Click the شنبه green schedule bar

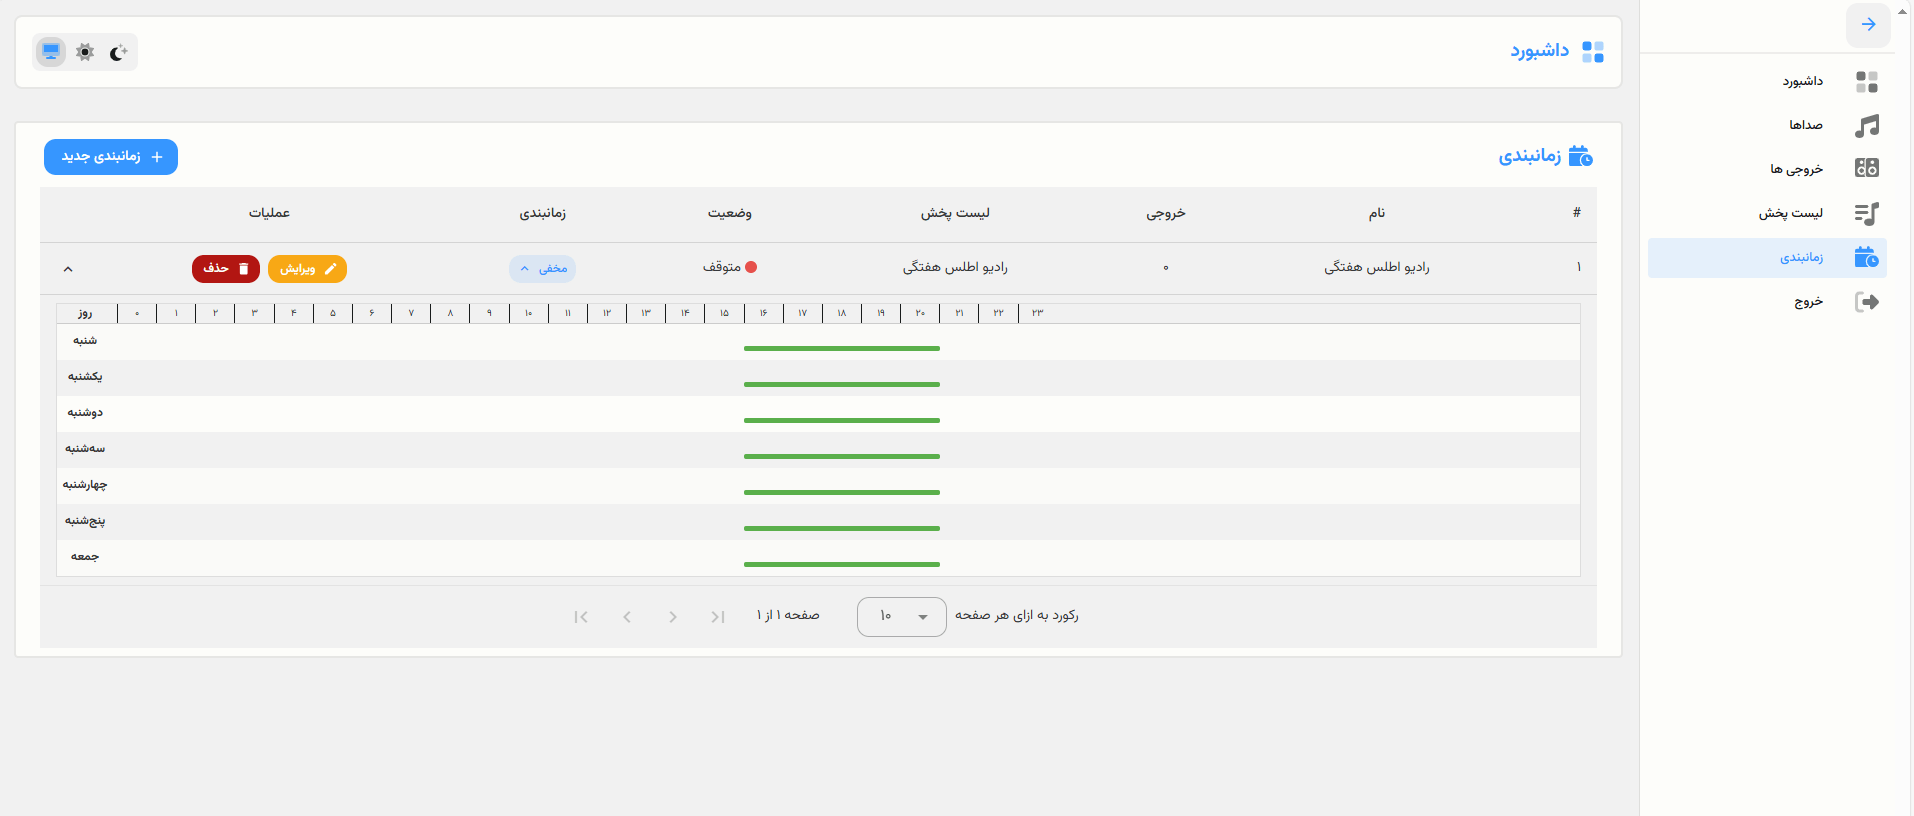842,348
